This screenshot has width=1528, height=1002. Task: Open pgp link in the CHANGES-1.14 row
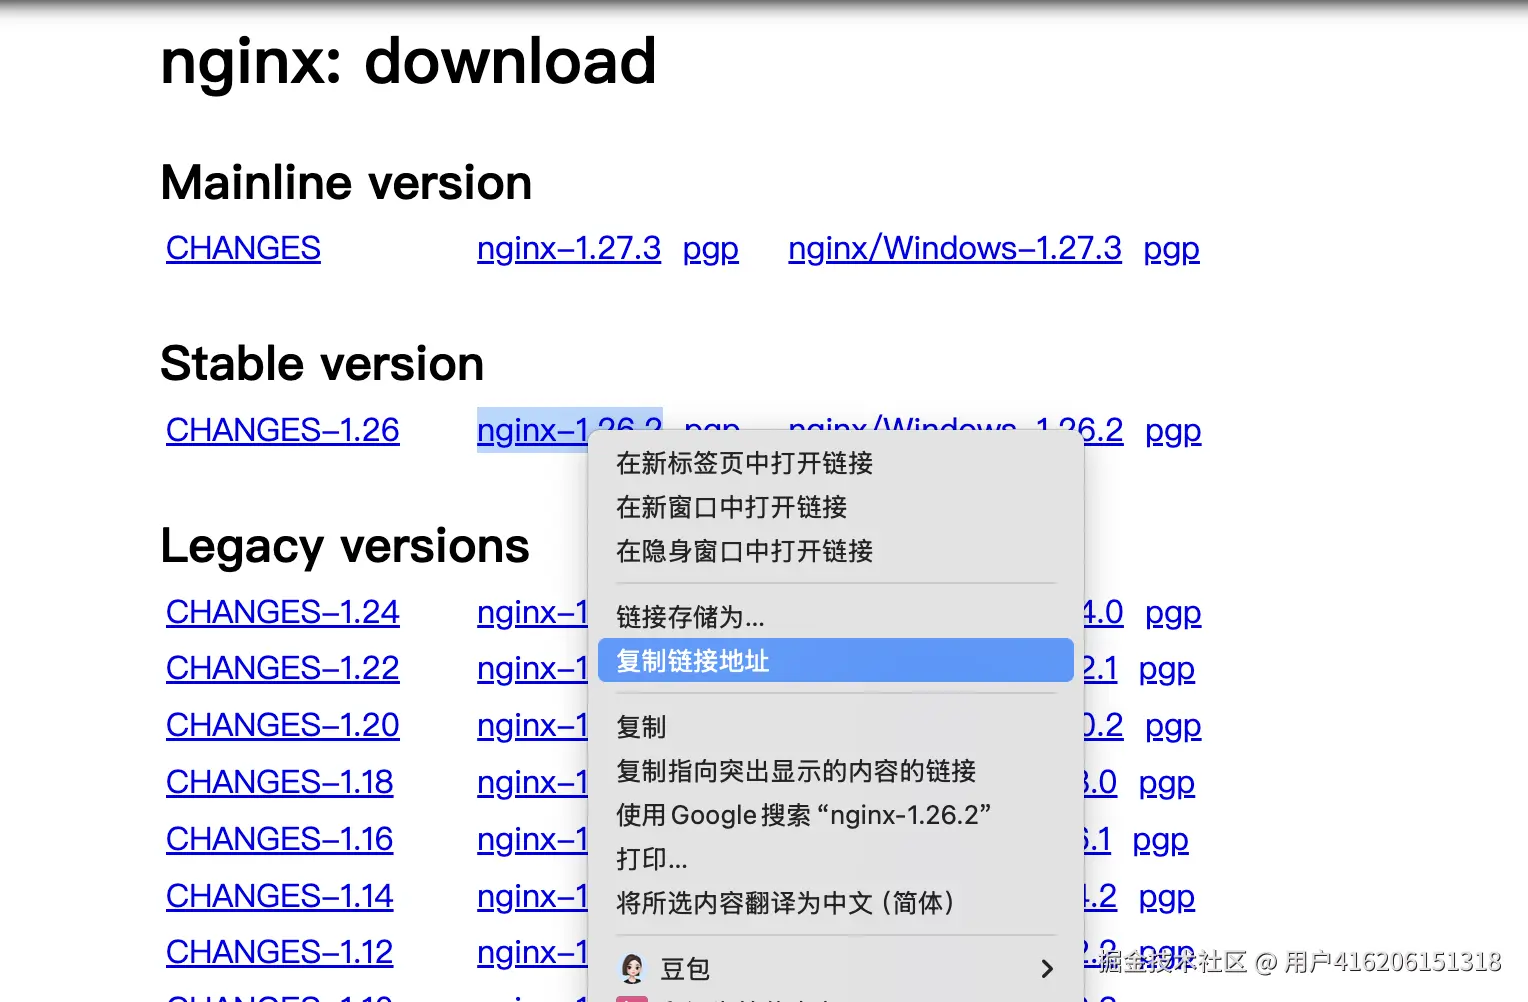click(x=1167, y=898)
